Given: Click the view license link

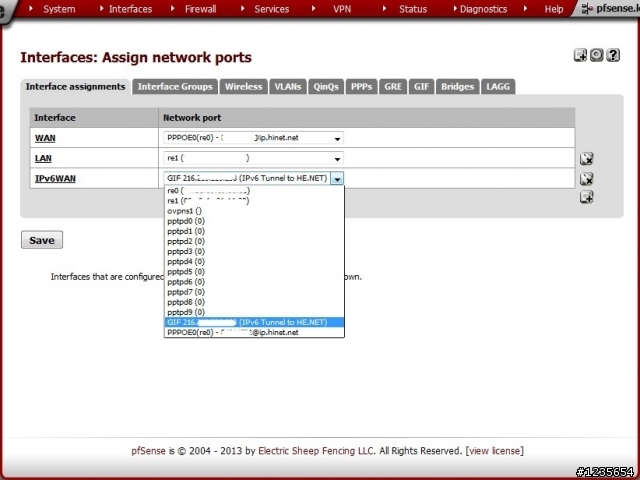Looking at the screenshot, I should pyautogui.click(x=494, y=451).
